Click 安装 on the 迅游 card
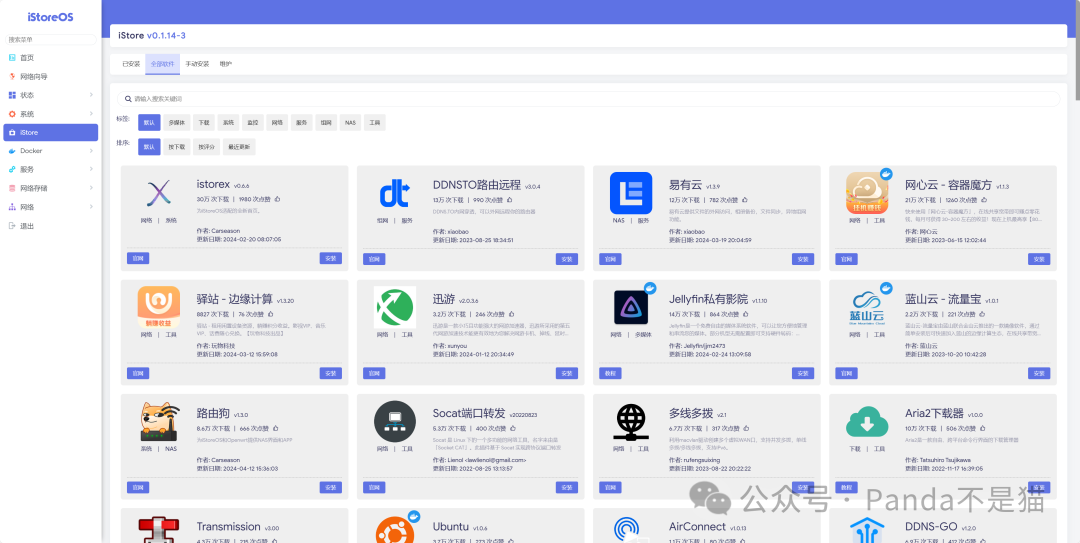Viewport: 1080px width, 543px height. [x=567, y=373]
